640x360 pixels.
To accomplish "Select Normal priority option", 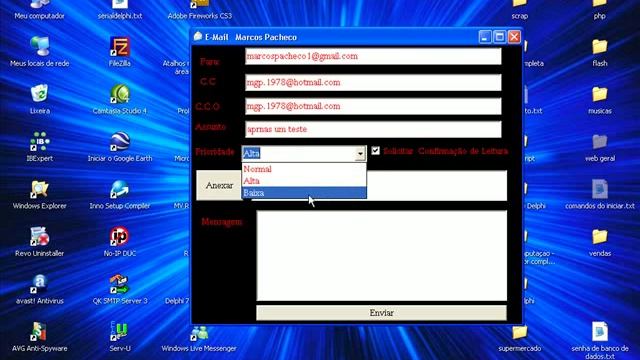I will click(304, 169).
